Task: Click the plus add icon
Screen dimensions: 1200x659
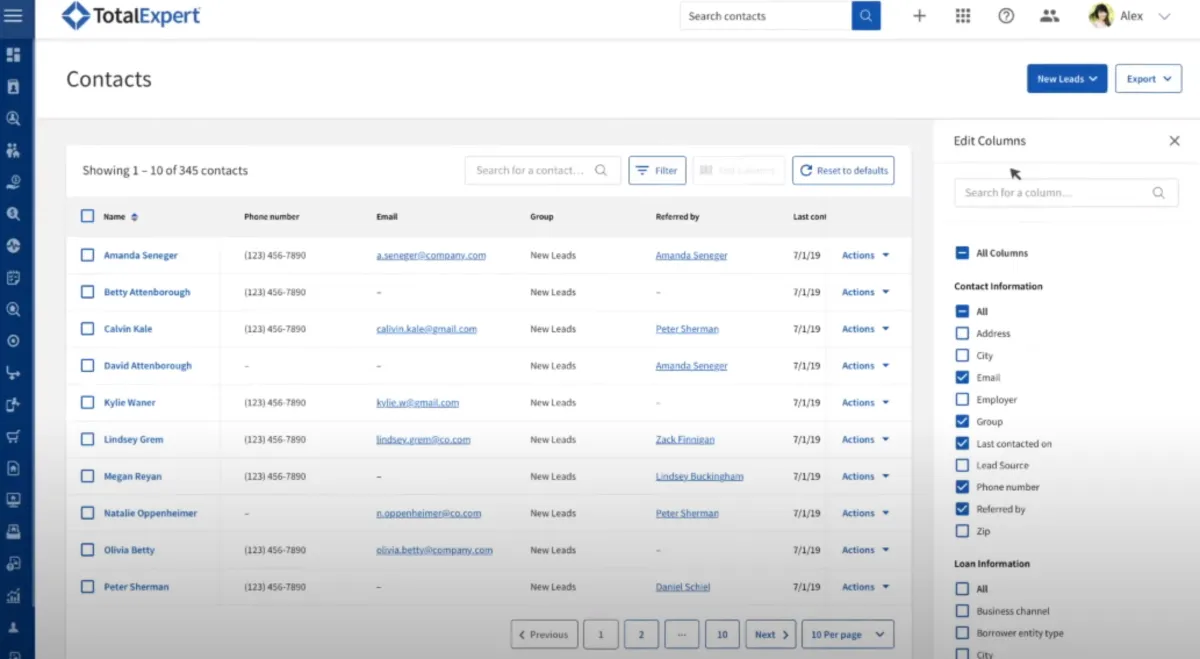Action: point(919,16)
